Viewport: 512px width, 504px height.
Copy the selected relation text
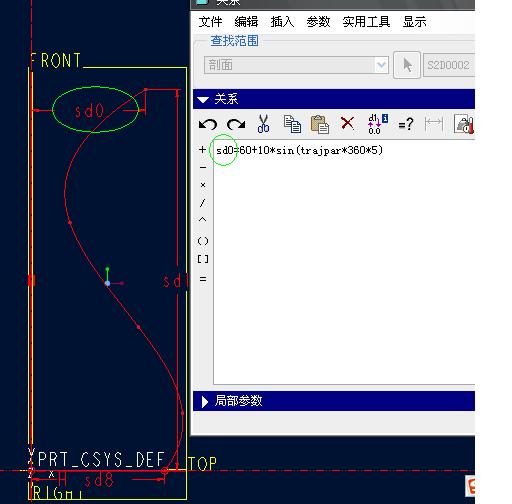(292, 124)
